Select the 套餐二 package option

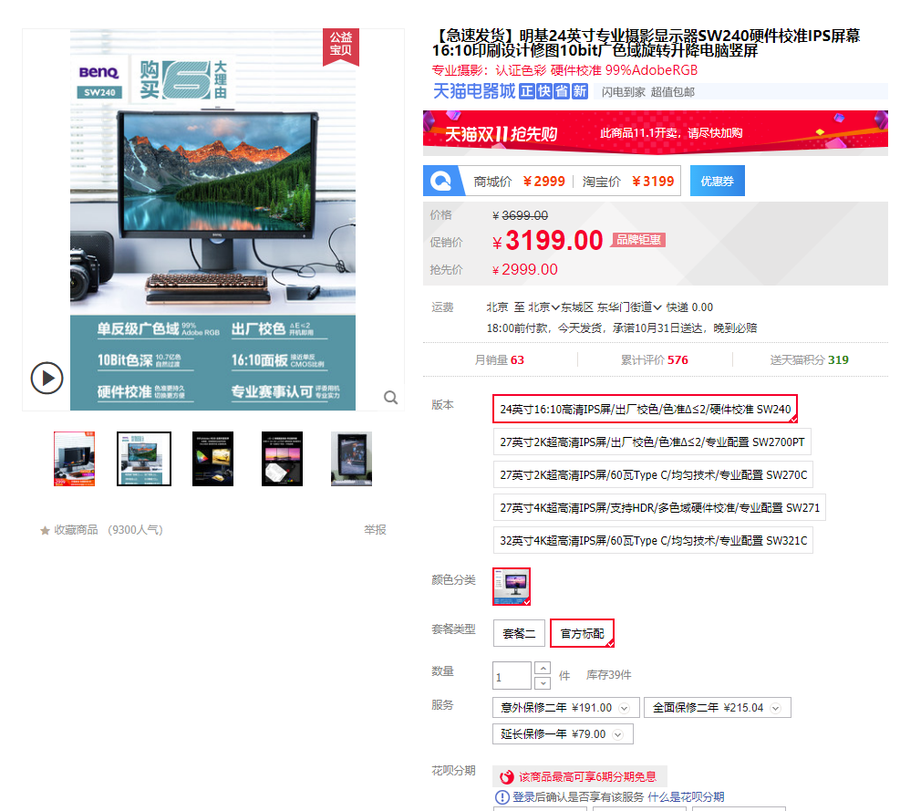coord(518,633)
